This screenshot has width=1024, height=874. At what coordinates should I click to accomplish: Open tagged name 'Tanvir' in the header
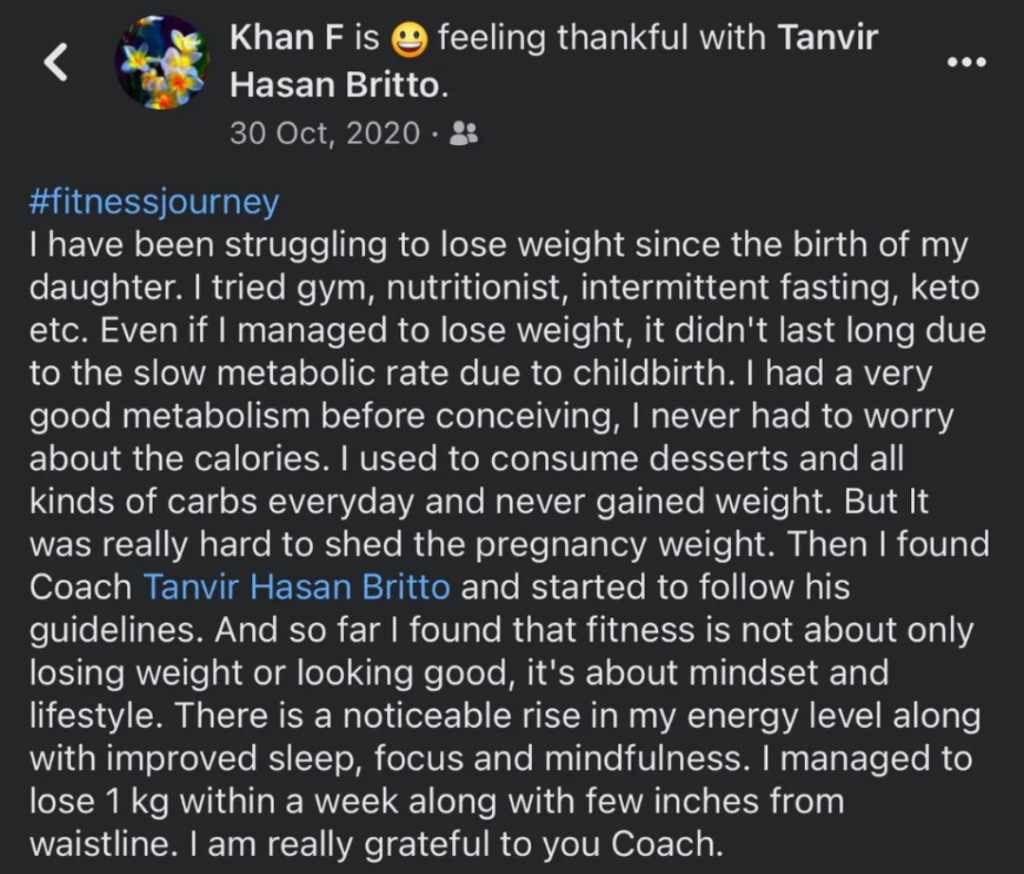tap(827, 37)
